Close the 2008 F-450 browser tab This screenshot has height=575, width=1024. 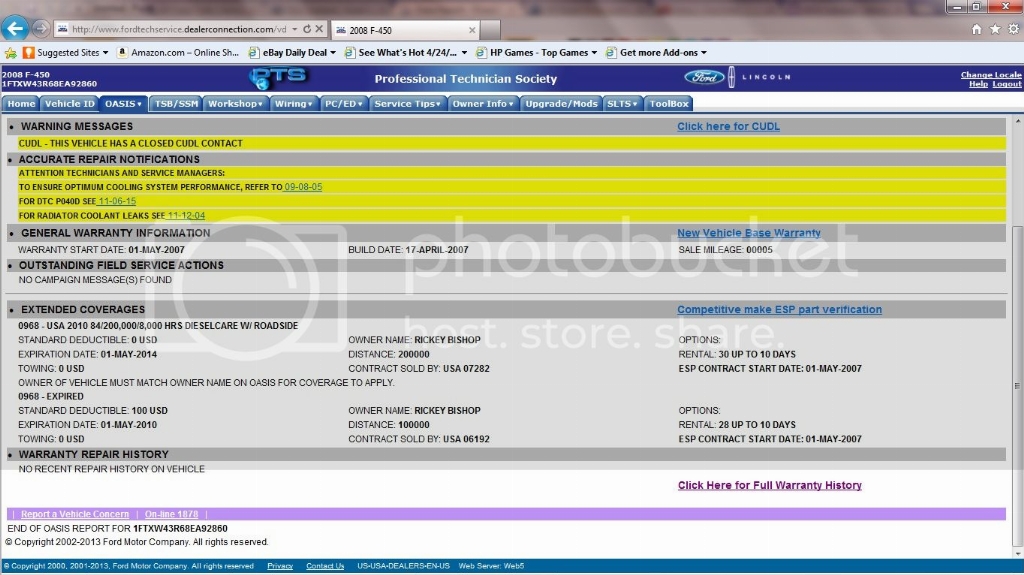pyautogui.click(x=472, y=30)
